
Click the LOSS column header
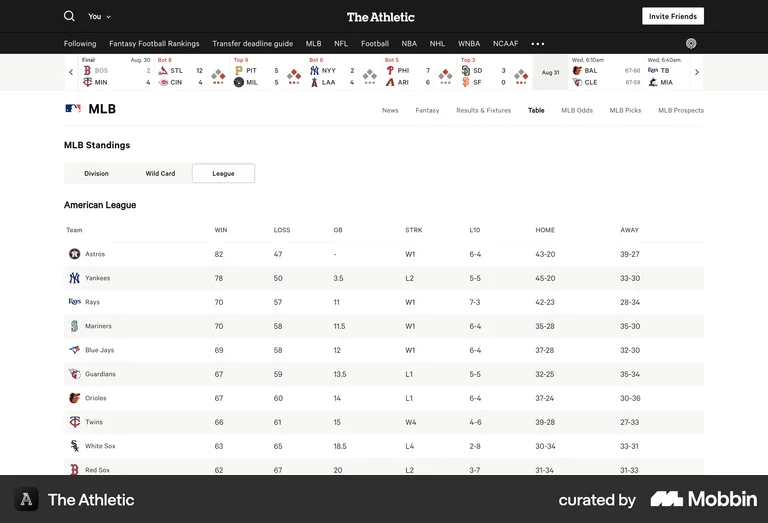[x=282, y=230]
